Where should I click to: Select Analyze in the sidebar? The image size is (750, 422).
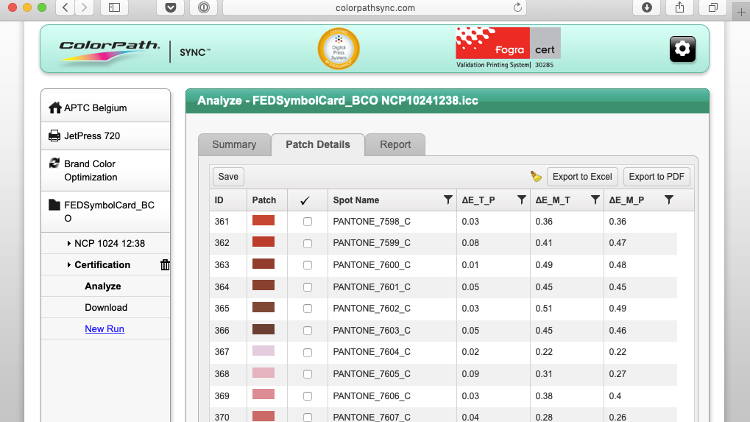click(x=103, y=286)
